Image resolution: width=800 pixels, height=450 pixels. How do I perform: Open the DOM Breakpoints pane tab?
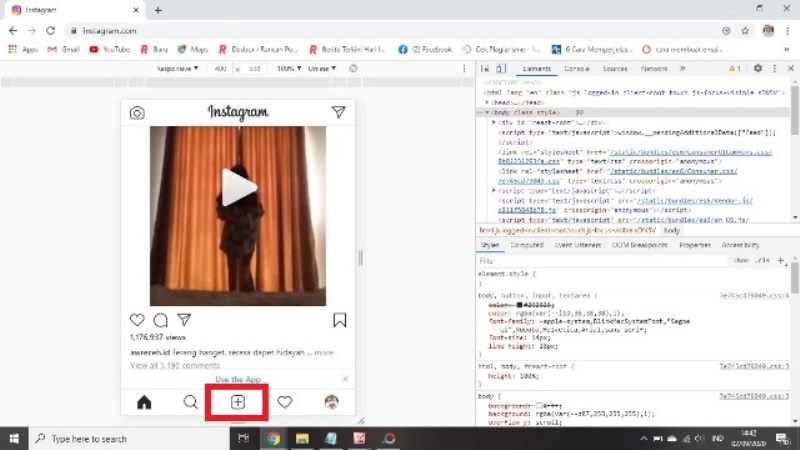click(x=640, y=245)
